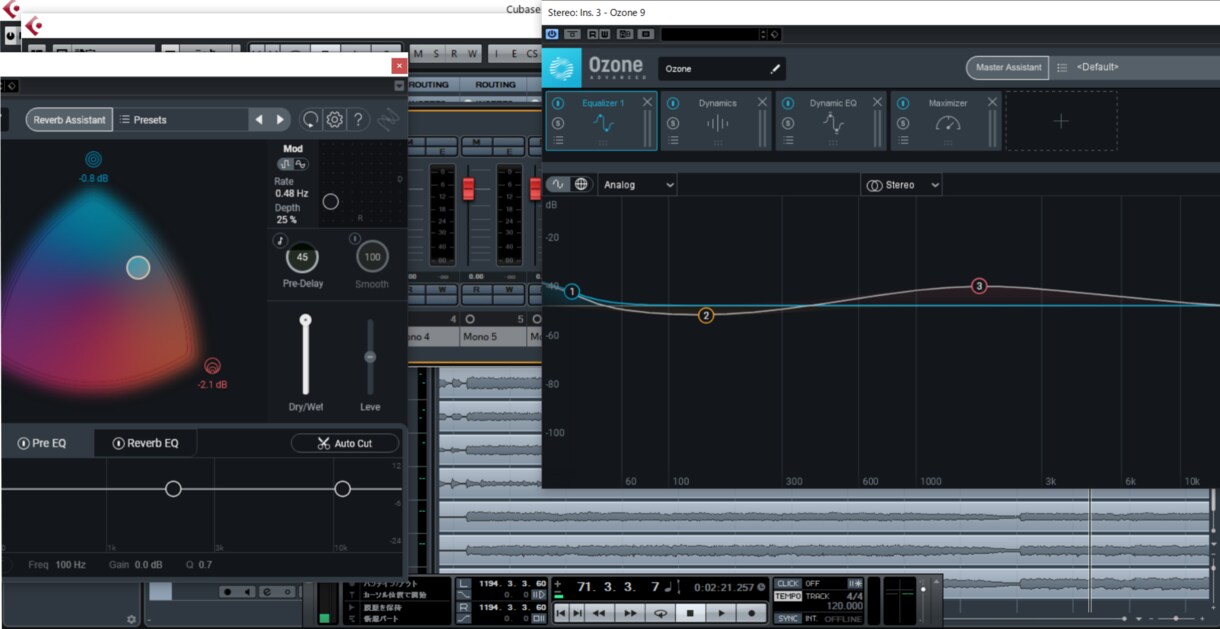This screenshot has width=1220, height=629.
Task: Open the reverb Presets list
Action: (181, 119)
